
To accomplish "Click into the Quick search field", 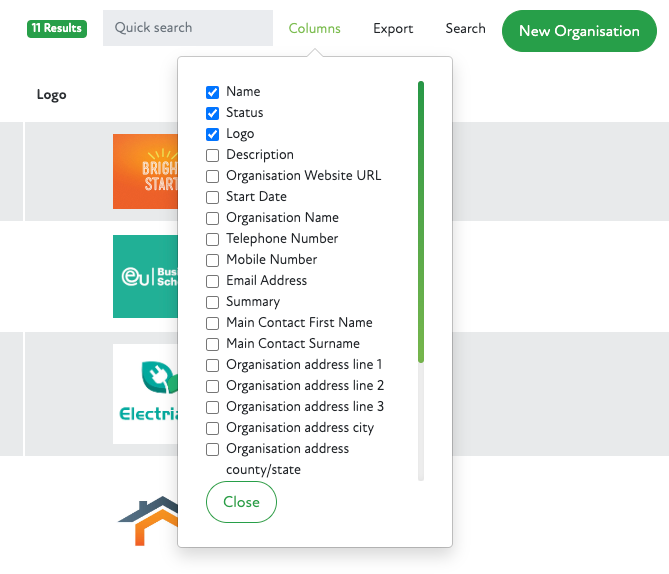I will pos(187,28).
